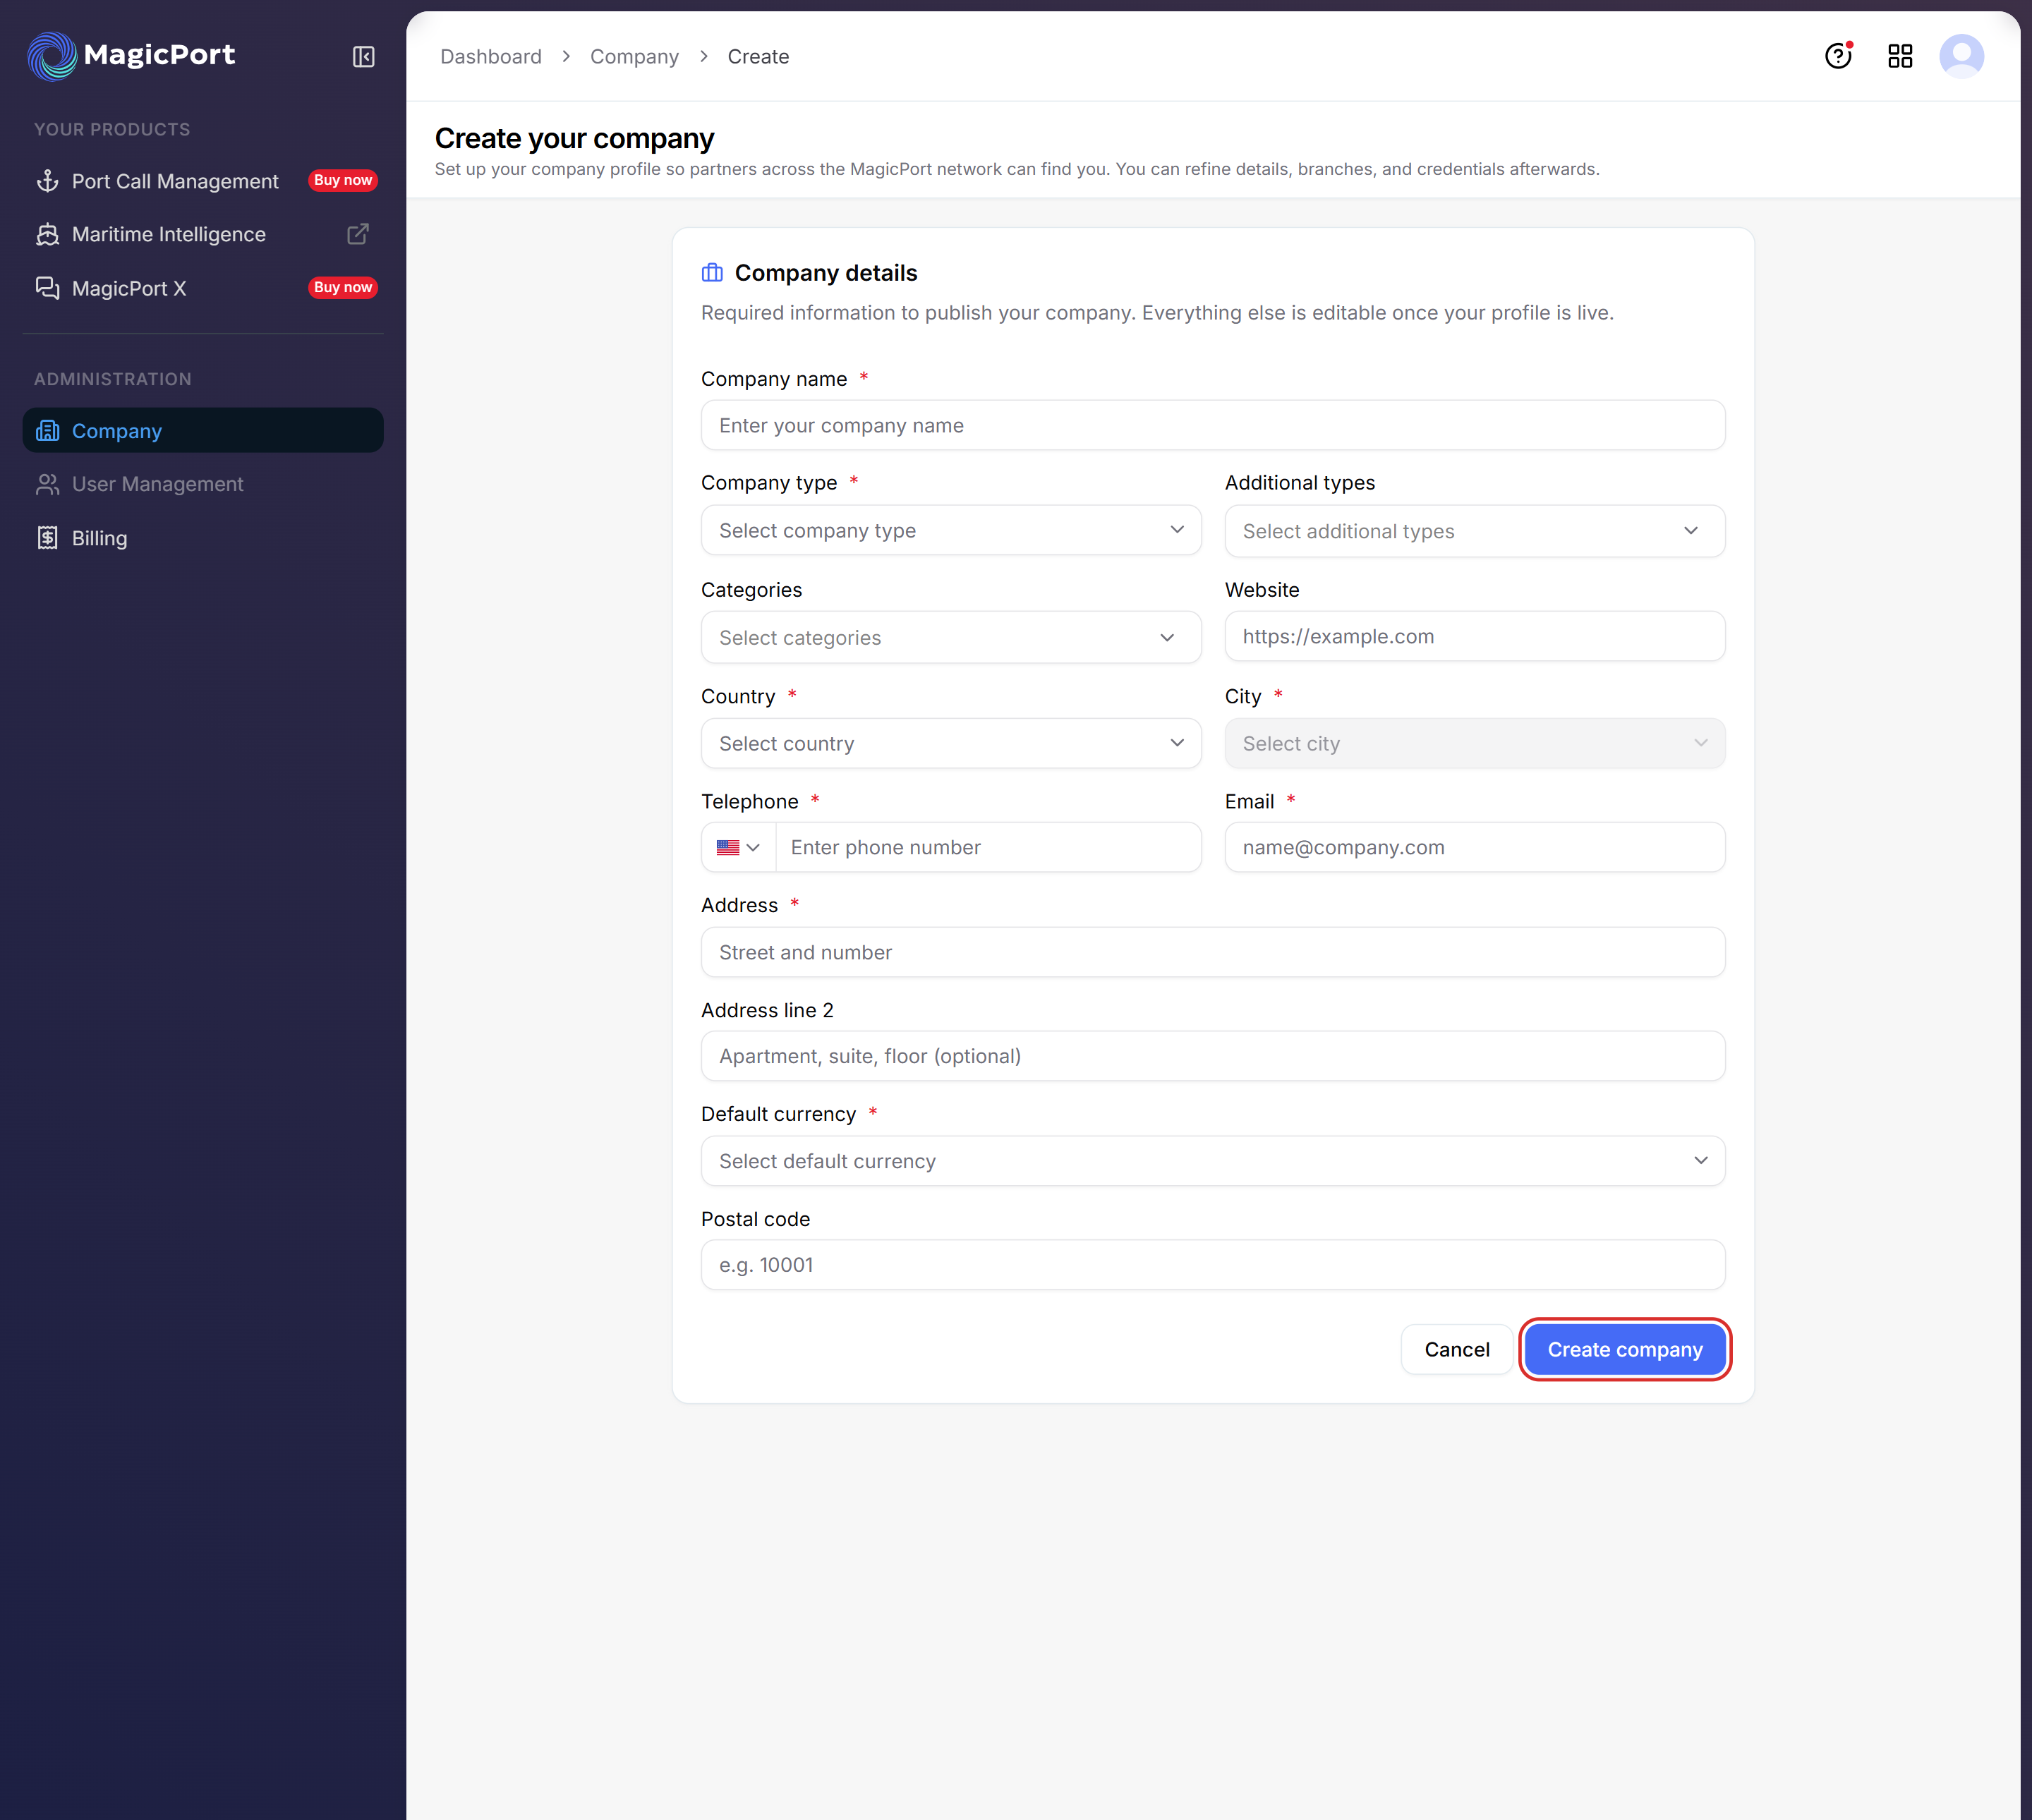Expand the Select additional types dropdown

tap(1474, 531)
